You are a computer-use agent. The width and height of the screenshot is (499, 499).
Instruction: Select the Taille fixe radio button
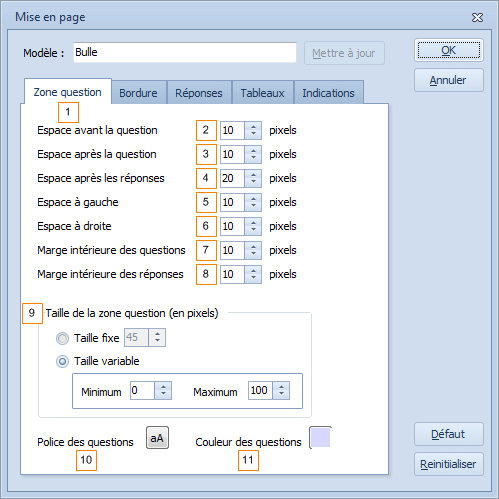62,338
